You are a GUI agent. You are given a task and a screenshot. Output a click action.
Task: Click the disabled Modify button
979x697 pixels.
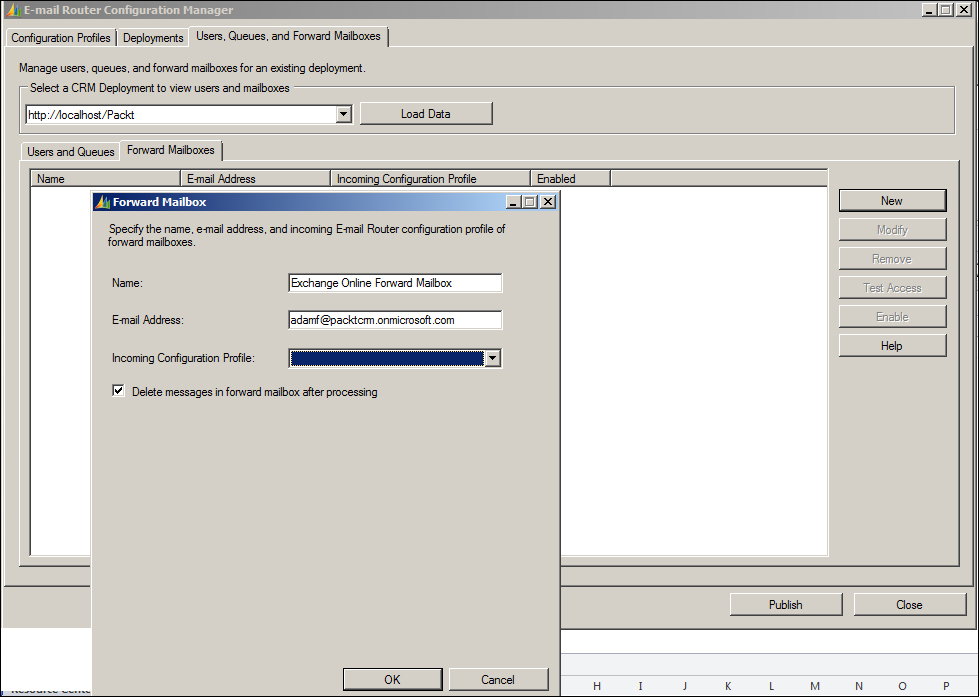pyautogui.click(x=892, y=230)
